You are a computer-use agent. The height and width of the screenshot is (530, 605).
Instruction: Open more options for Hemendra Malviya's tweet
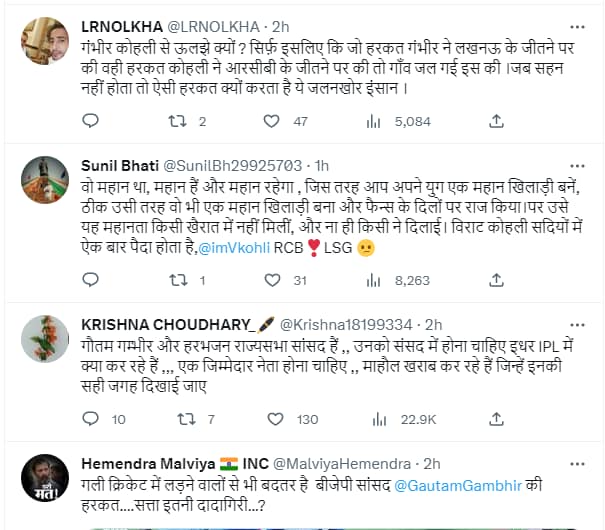click(x=577, y=464)
